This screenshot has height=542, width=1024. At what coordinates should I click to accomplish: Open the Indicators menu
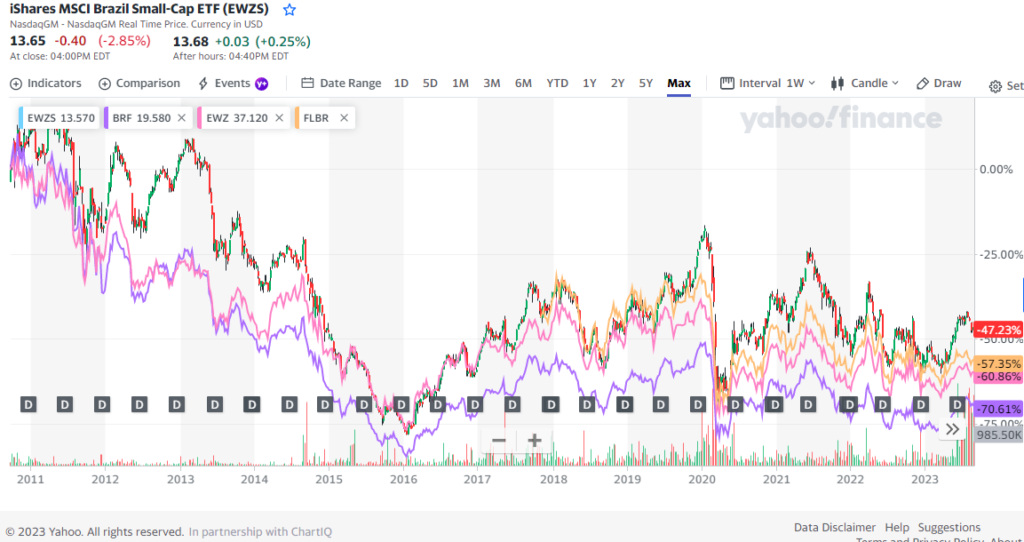(46, 84)
